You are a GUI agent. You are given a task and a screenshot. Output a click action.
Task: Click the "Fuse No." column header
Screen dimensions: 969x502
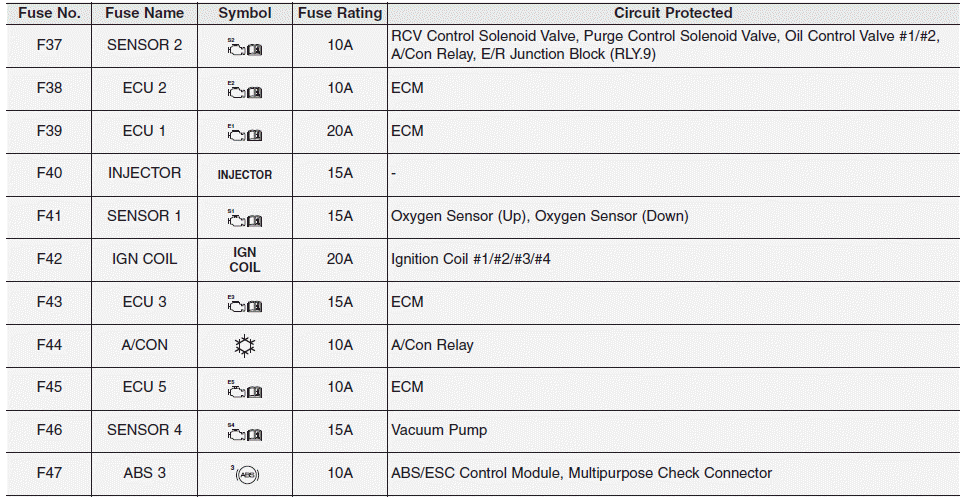(x=48, y=14)
